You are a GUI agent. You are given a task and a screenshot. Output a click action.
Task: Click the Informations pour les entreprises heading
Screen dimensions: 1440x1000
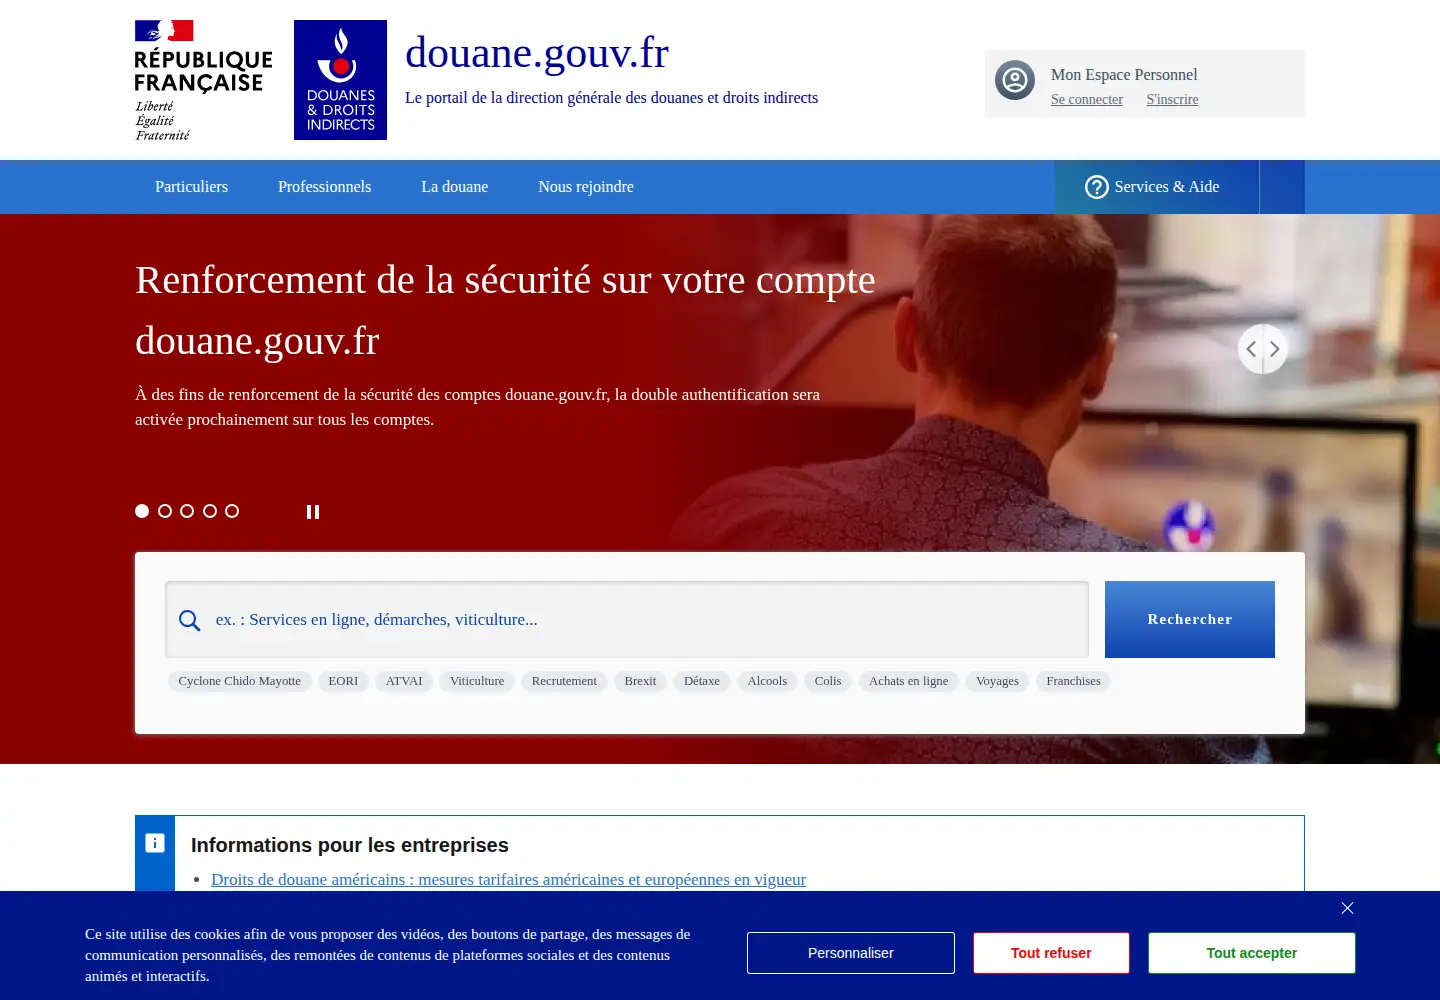coord(350,845)
